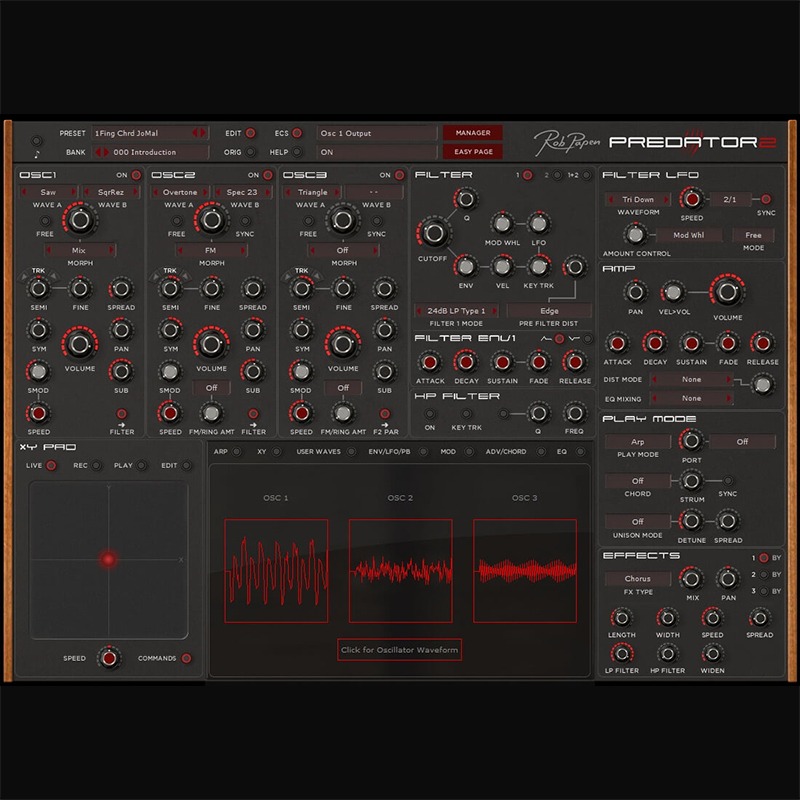The width and height of the screenshot is (800, 800).
Task: Click the OSC2 FM/RING AMT knob
Action: [x=211, y=413]
